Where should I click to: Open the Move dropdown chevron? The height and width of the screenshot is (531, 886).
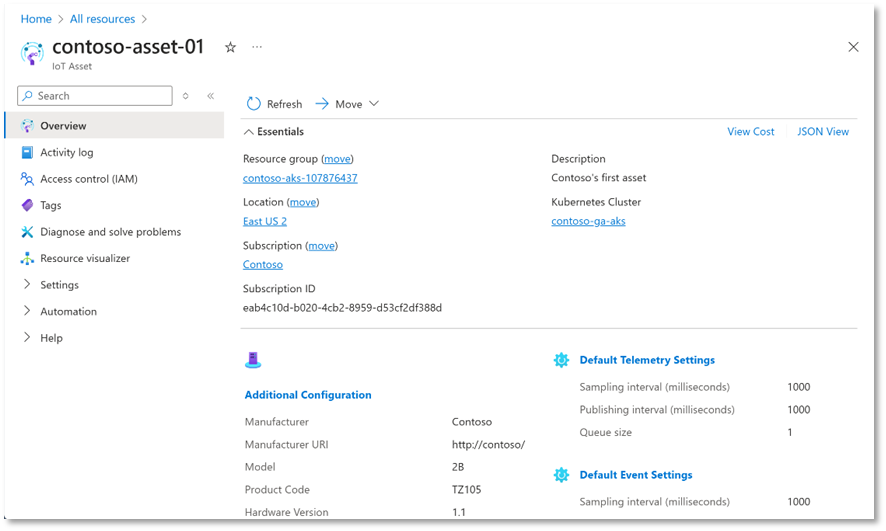373,104
